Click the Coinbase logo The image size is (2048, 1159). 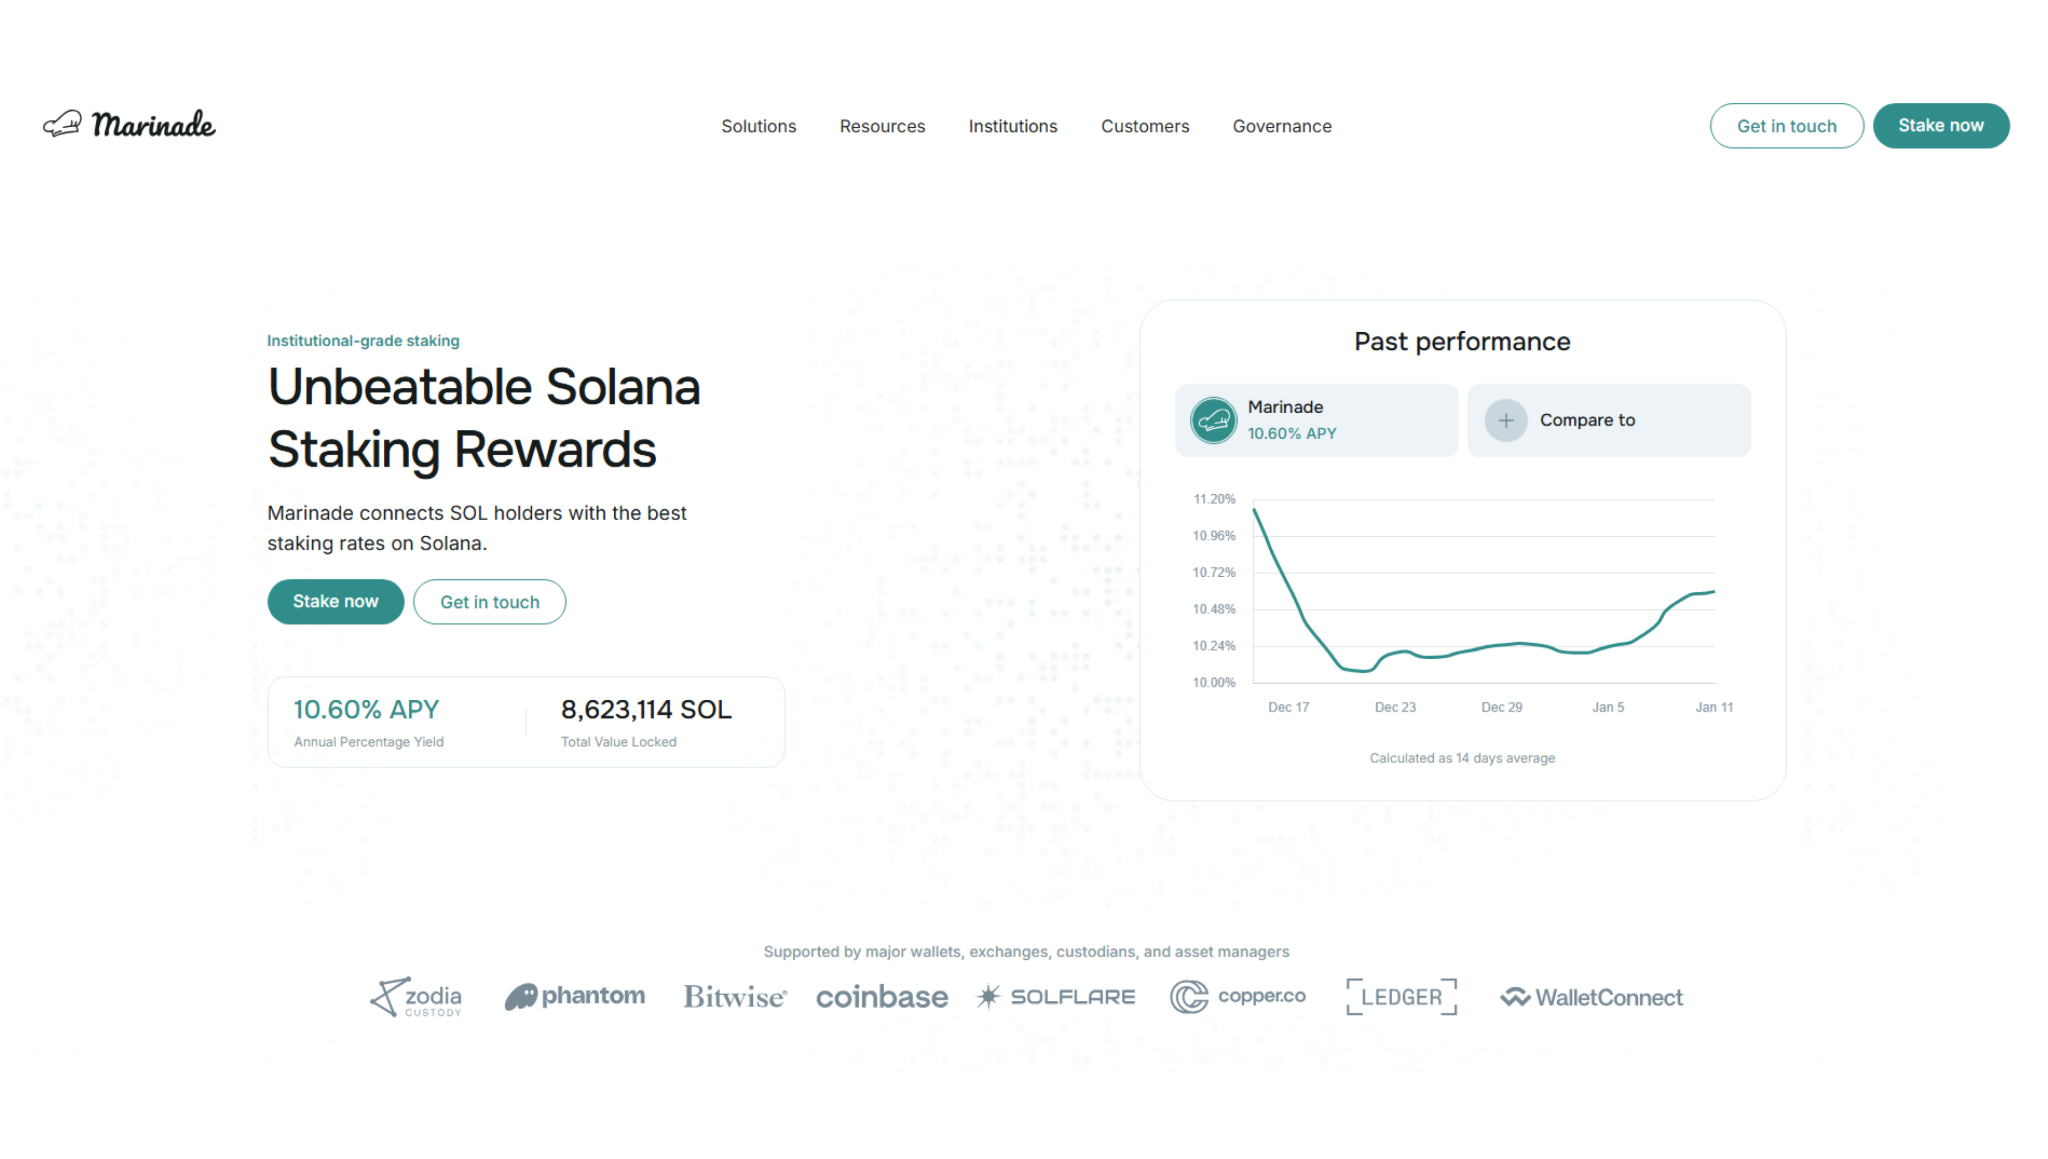tap(881, 997)
